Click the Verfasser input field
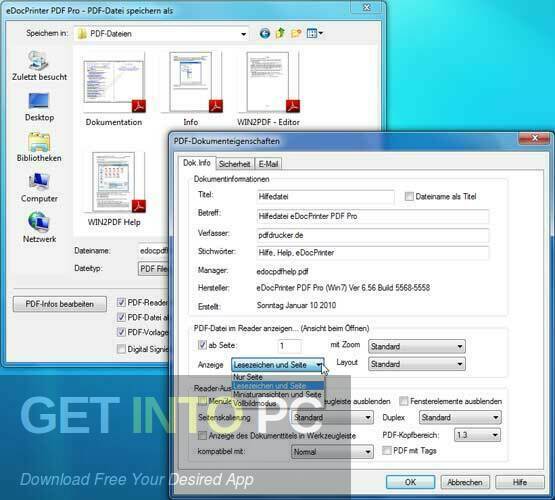Screen dimensions: 555x500 [372, 235]
